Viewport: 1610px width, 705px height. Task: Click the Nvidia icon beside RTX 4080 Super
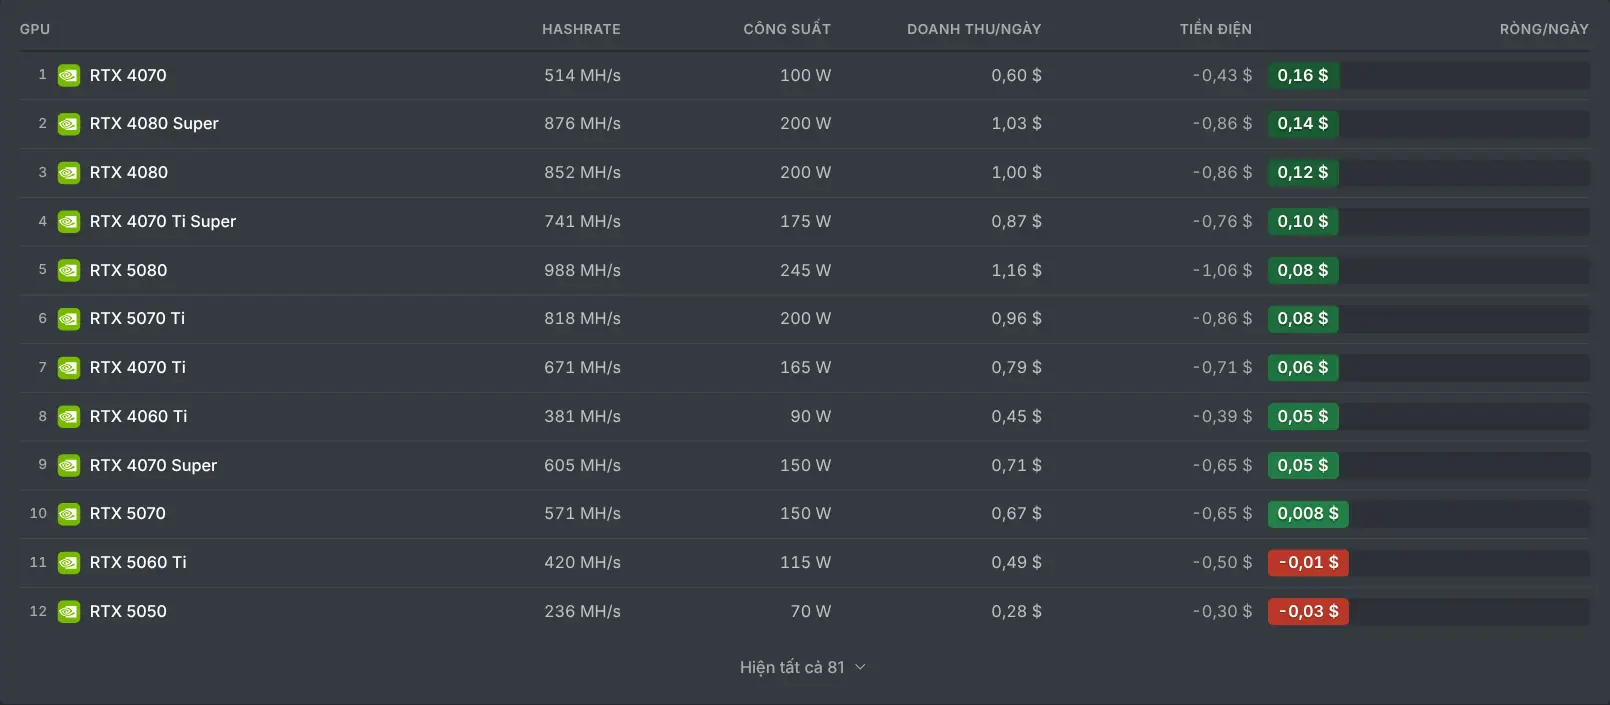pyautogui.click(x=68, y=124)
